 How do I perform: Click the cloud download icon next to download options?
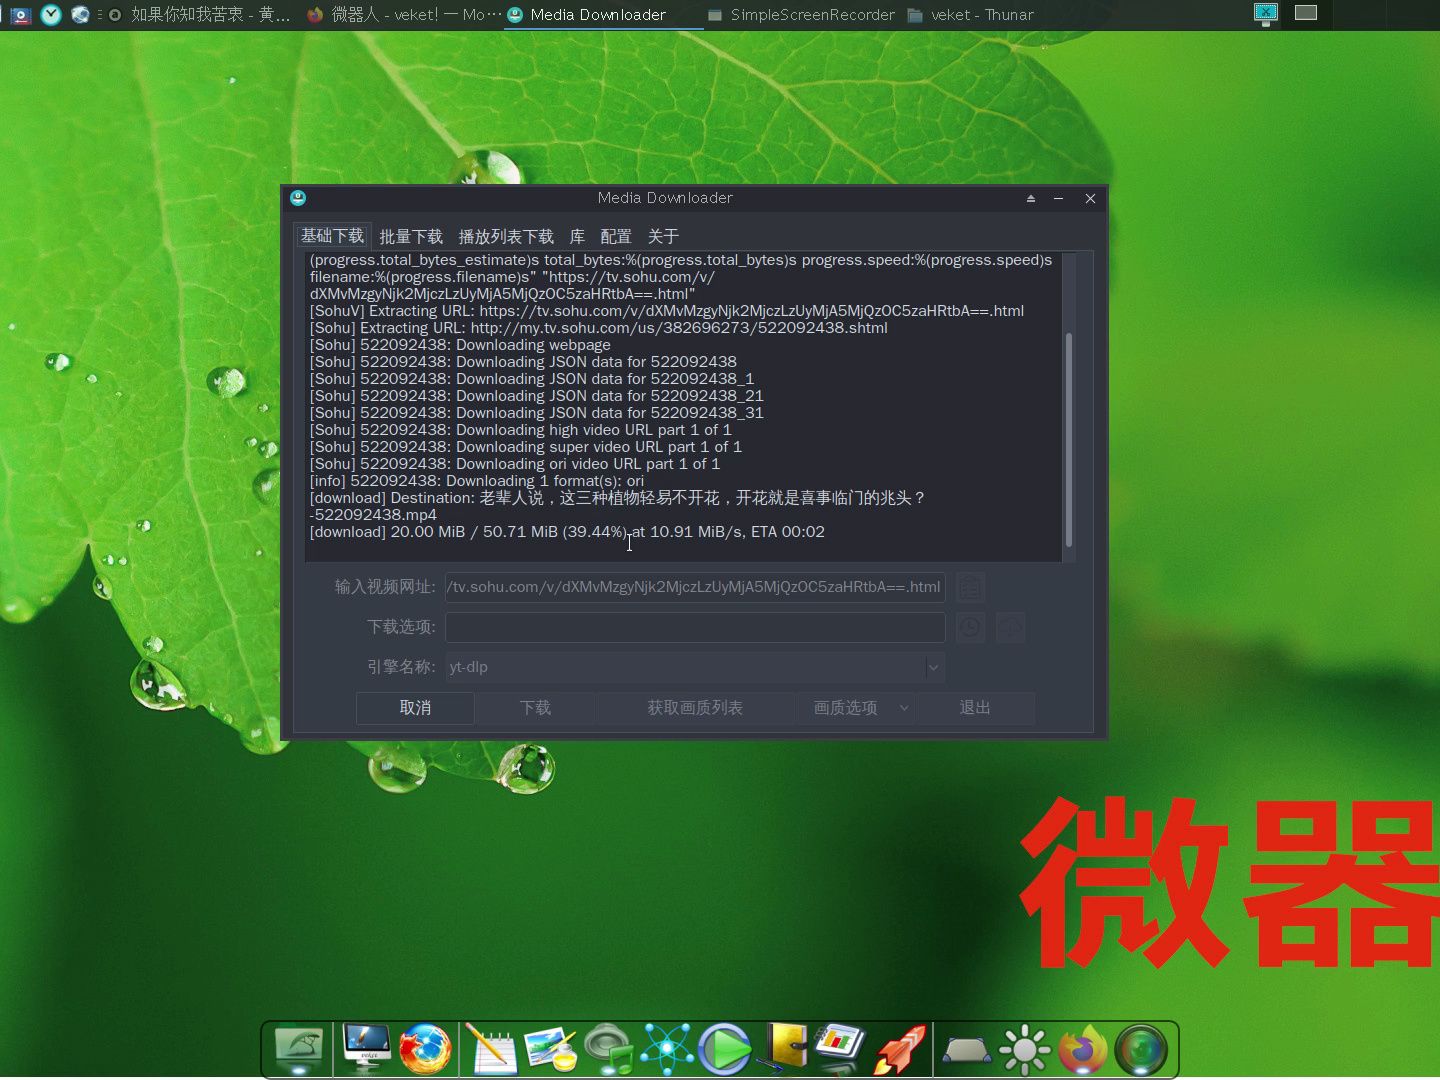tap(1011, 627)
